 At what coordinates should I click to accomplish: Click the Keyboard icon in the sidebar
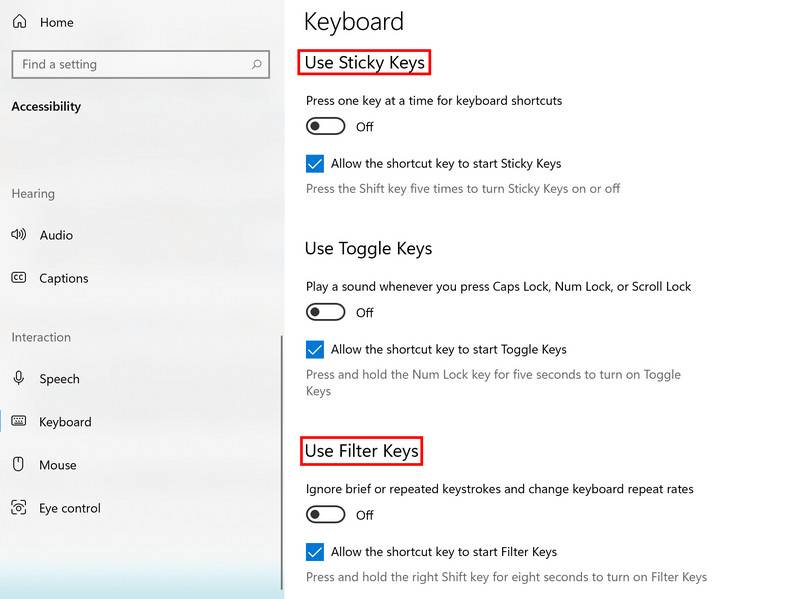click(17, 422)
